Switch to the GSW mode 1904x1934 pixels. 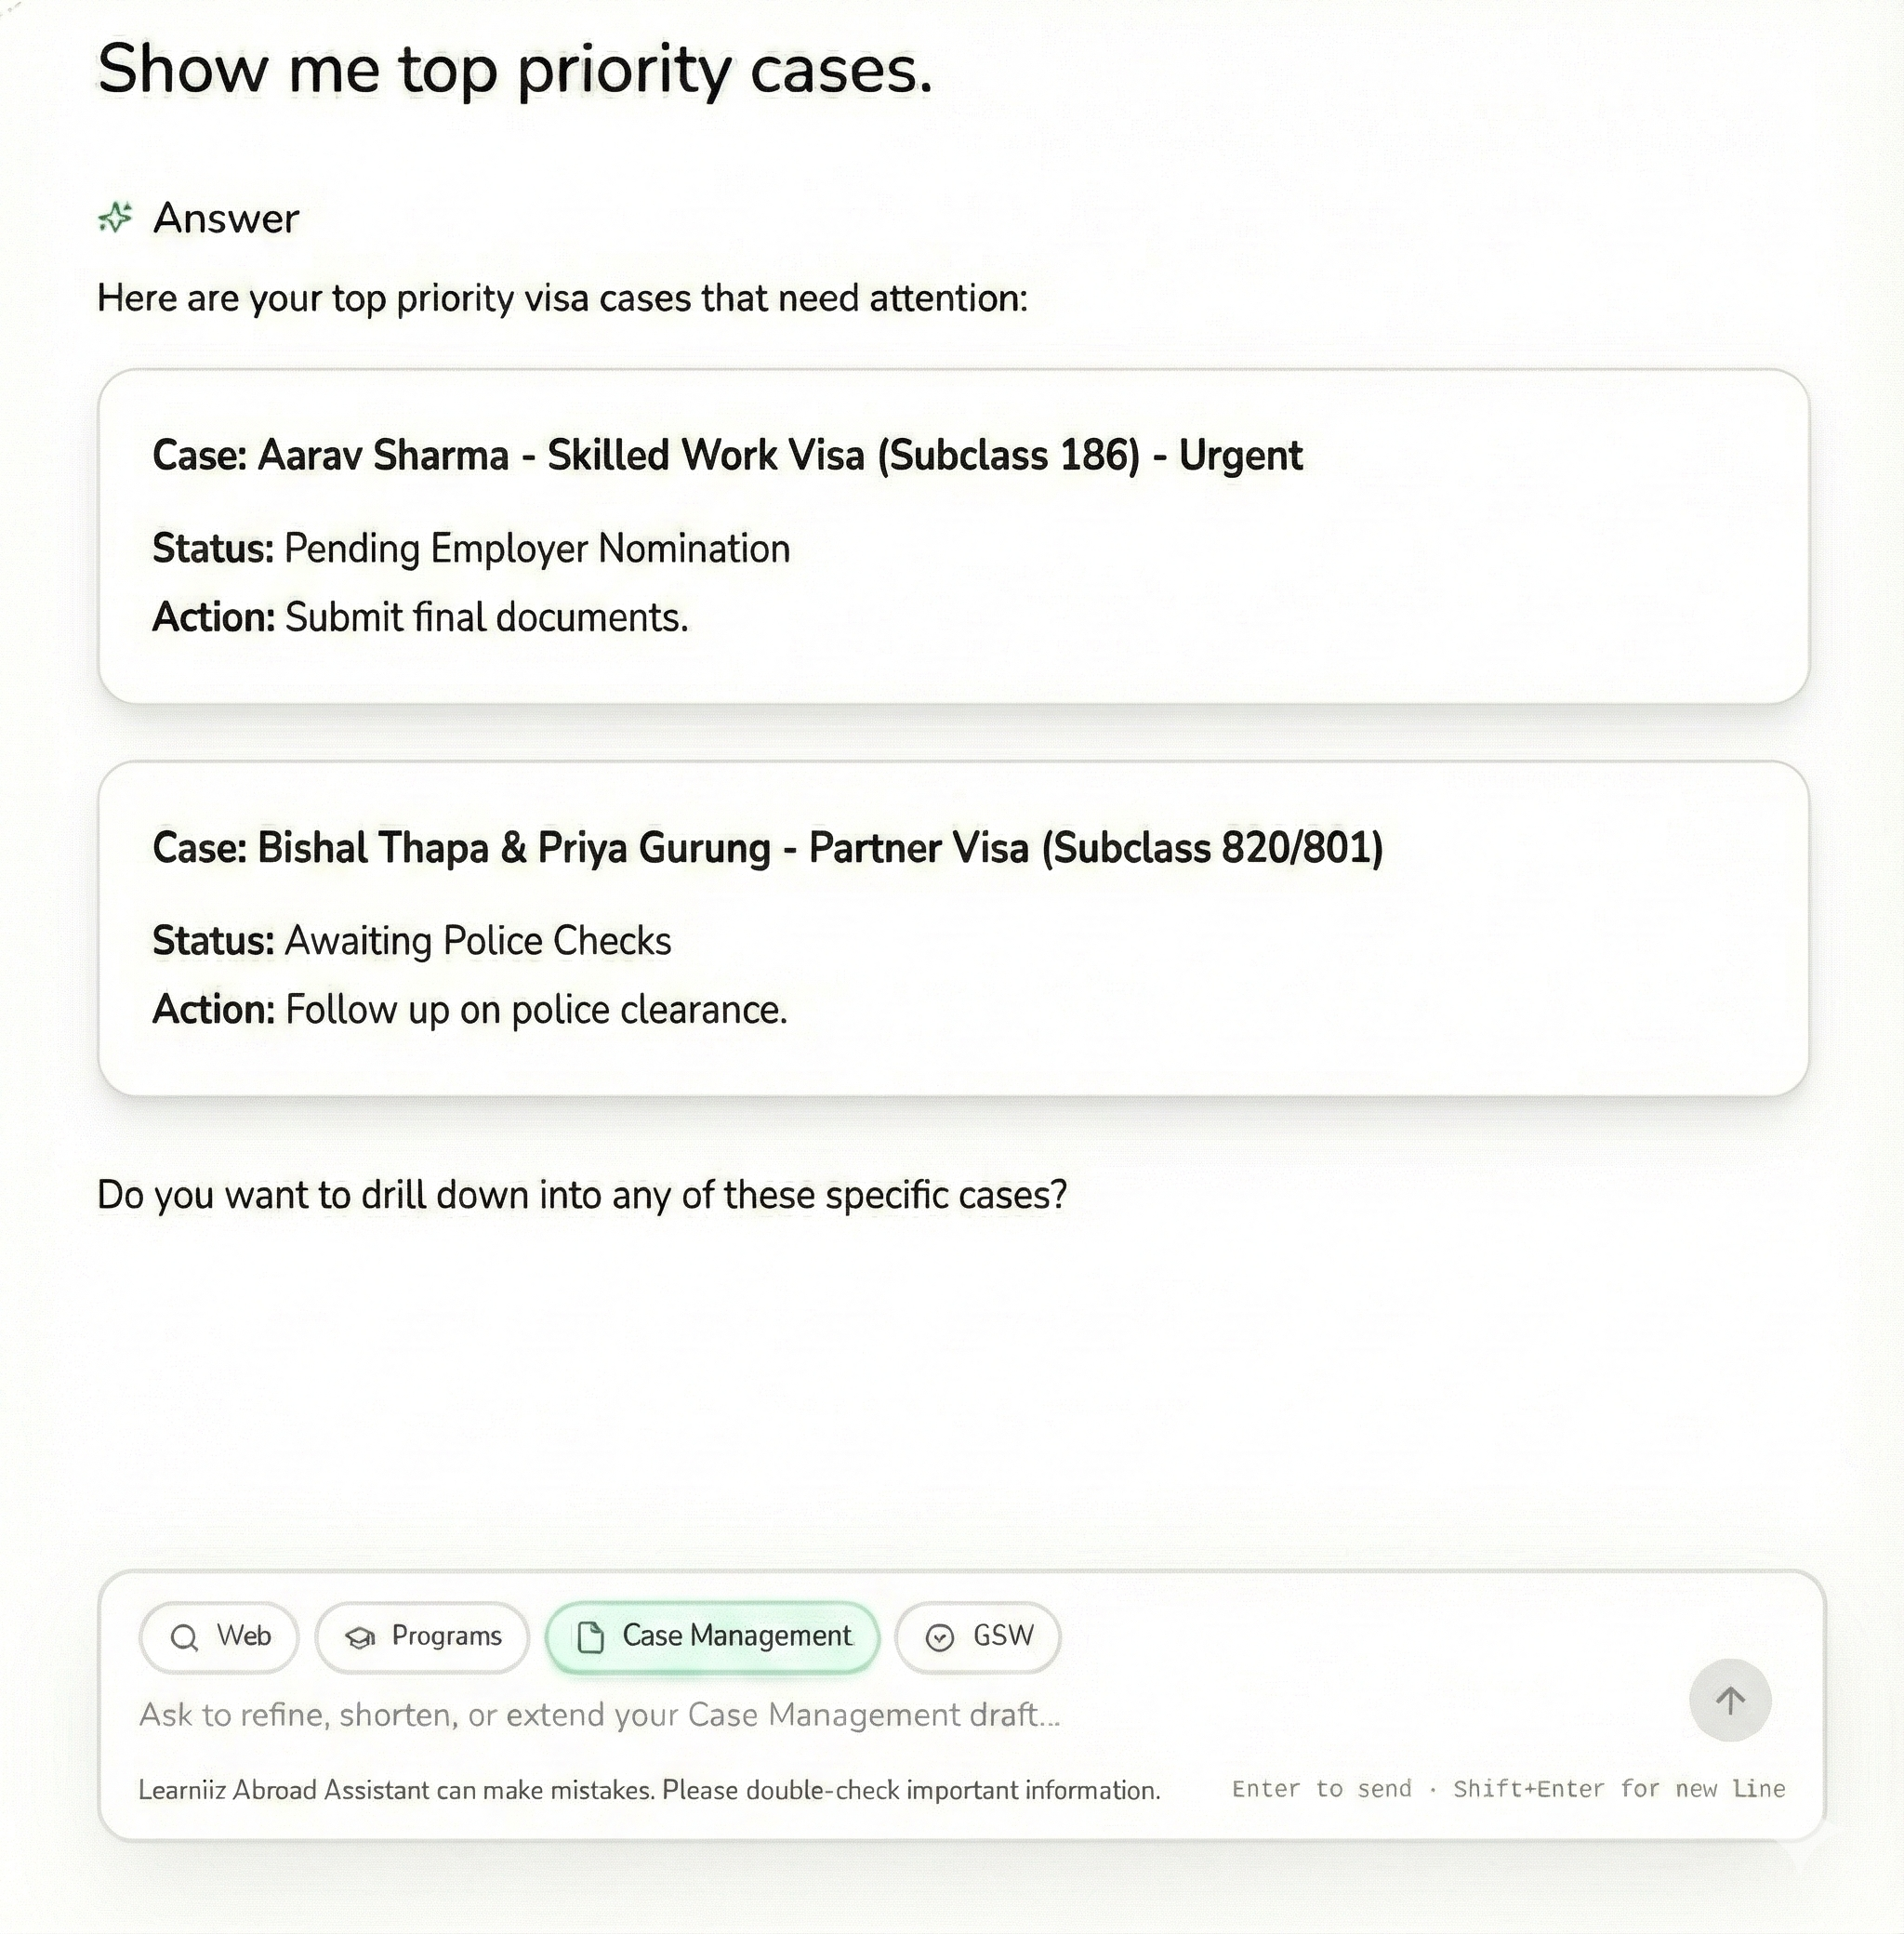pyautogui.click(x=977, y=1637)
